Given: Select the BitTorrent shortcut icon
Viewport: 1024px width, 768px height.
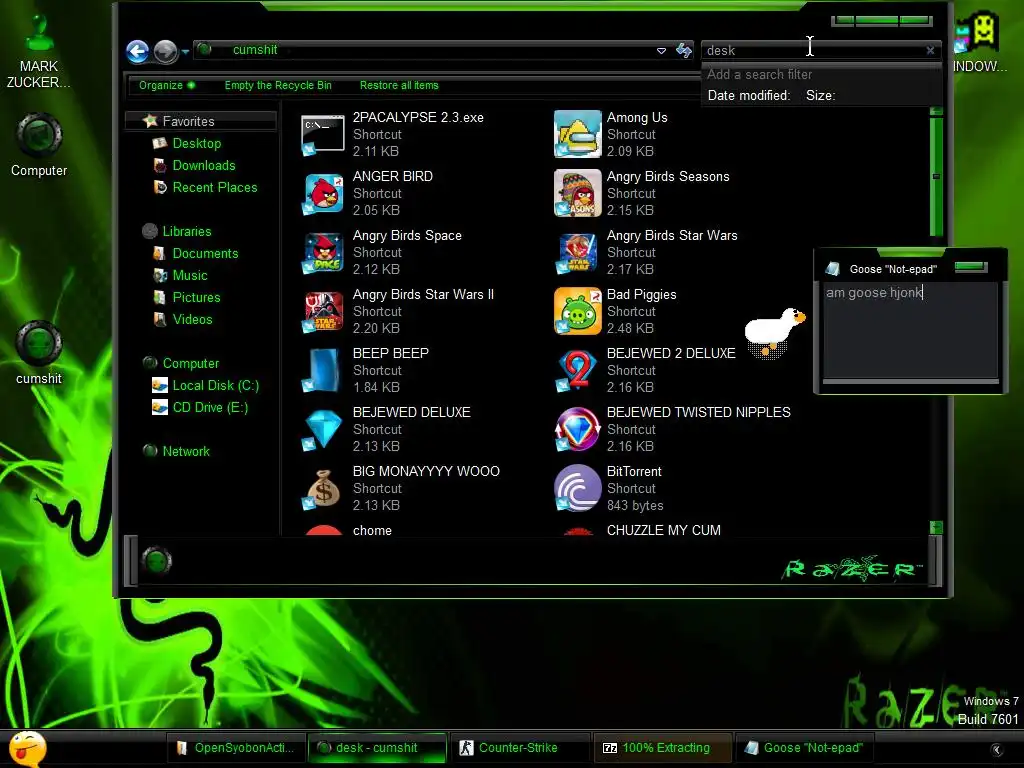Looking at the screenshot, I should pos(577,488).
